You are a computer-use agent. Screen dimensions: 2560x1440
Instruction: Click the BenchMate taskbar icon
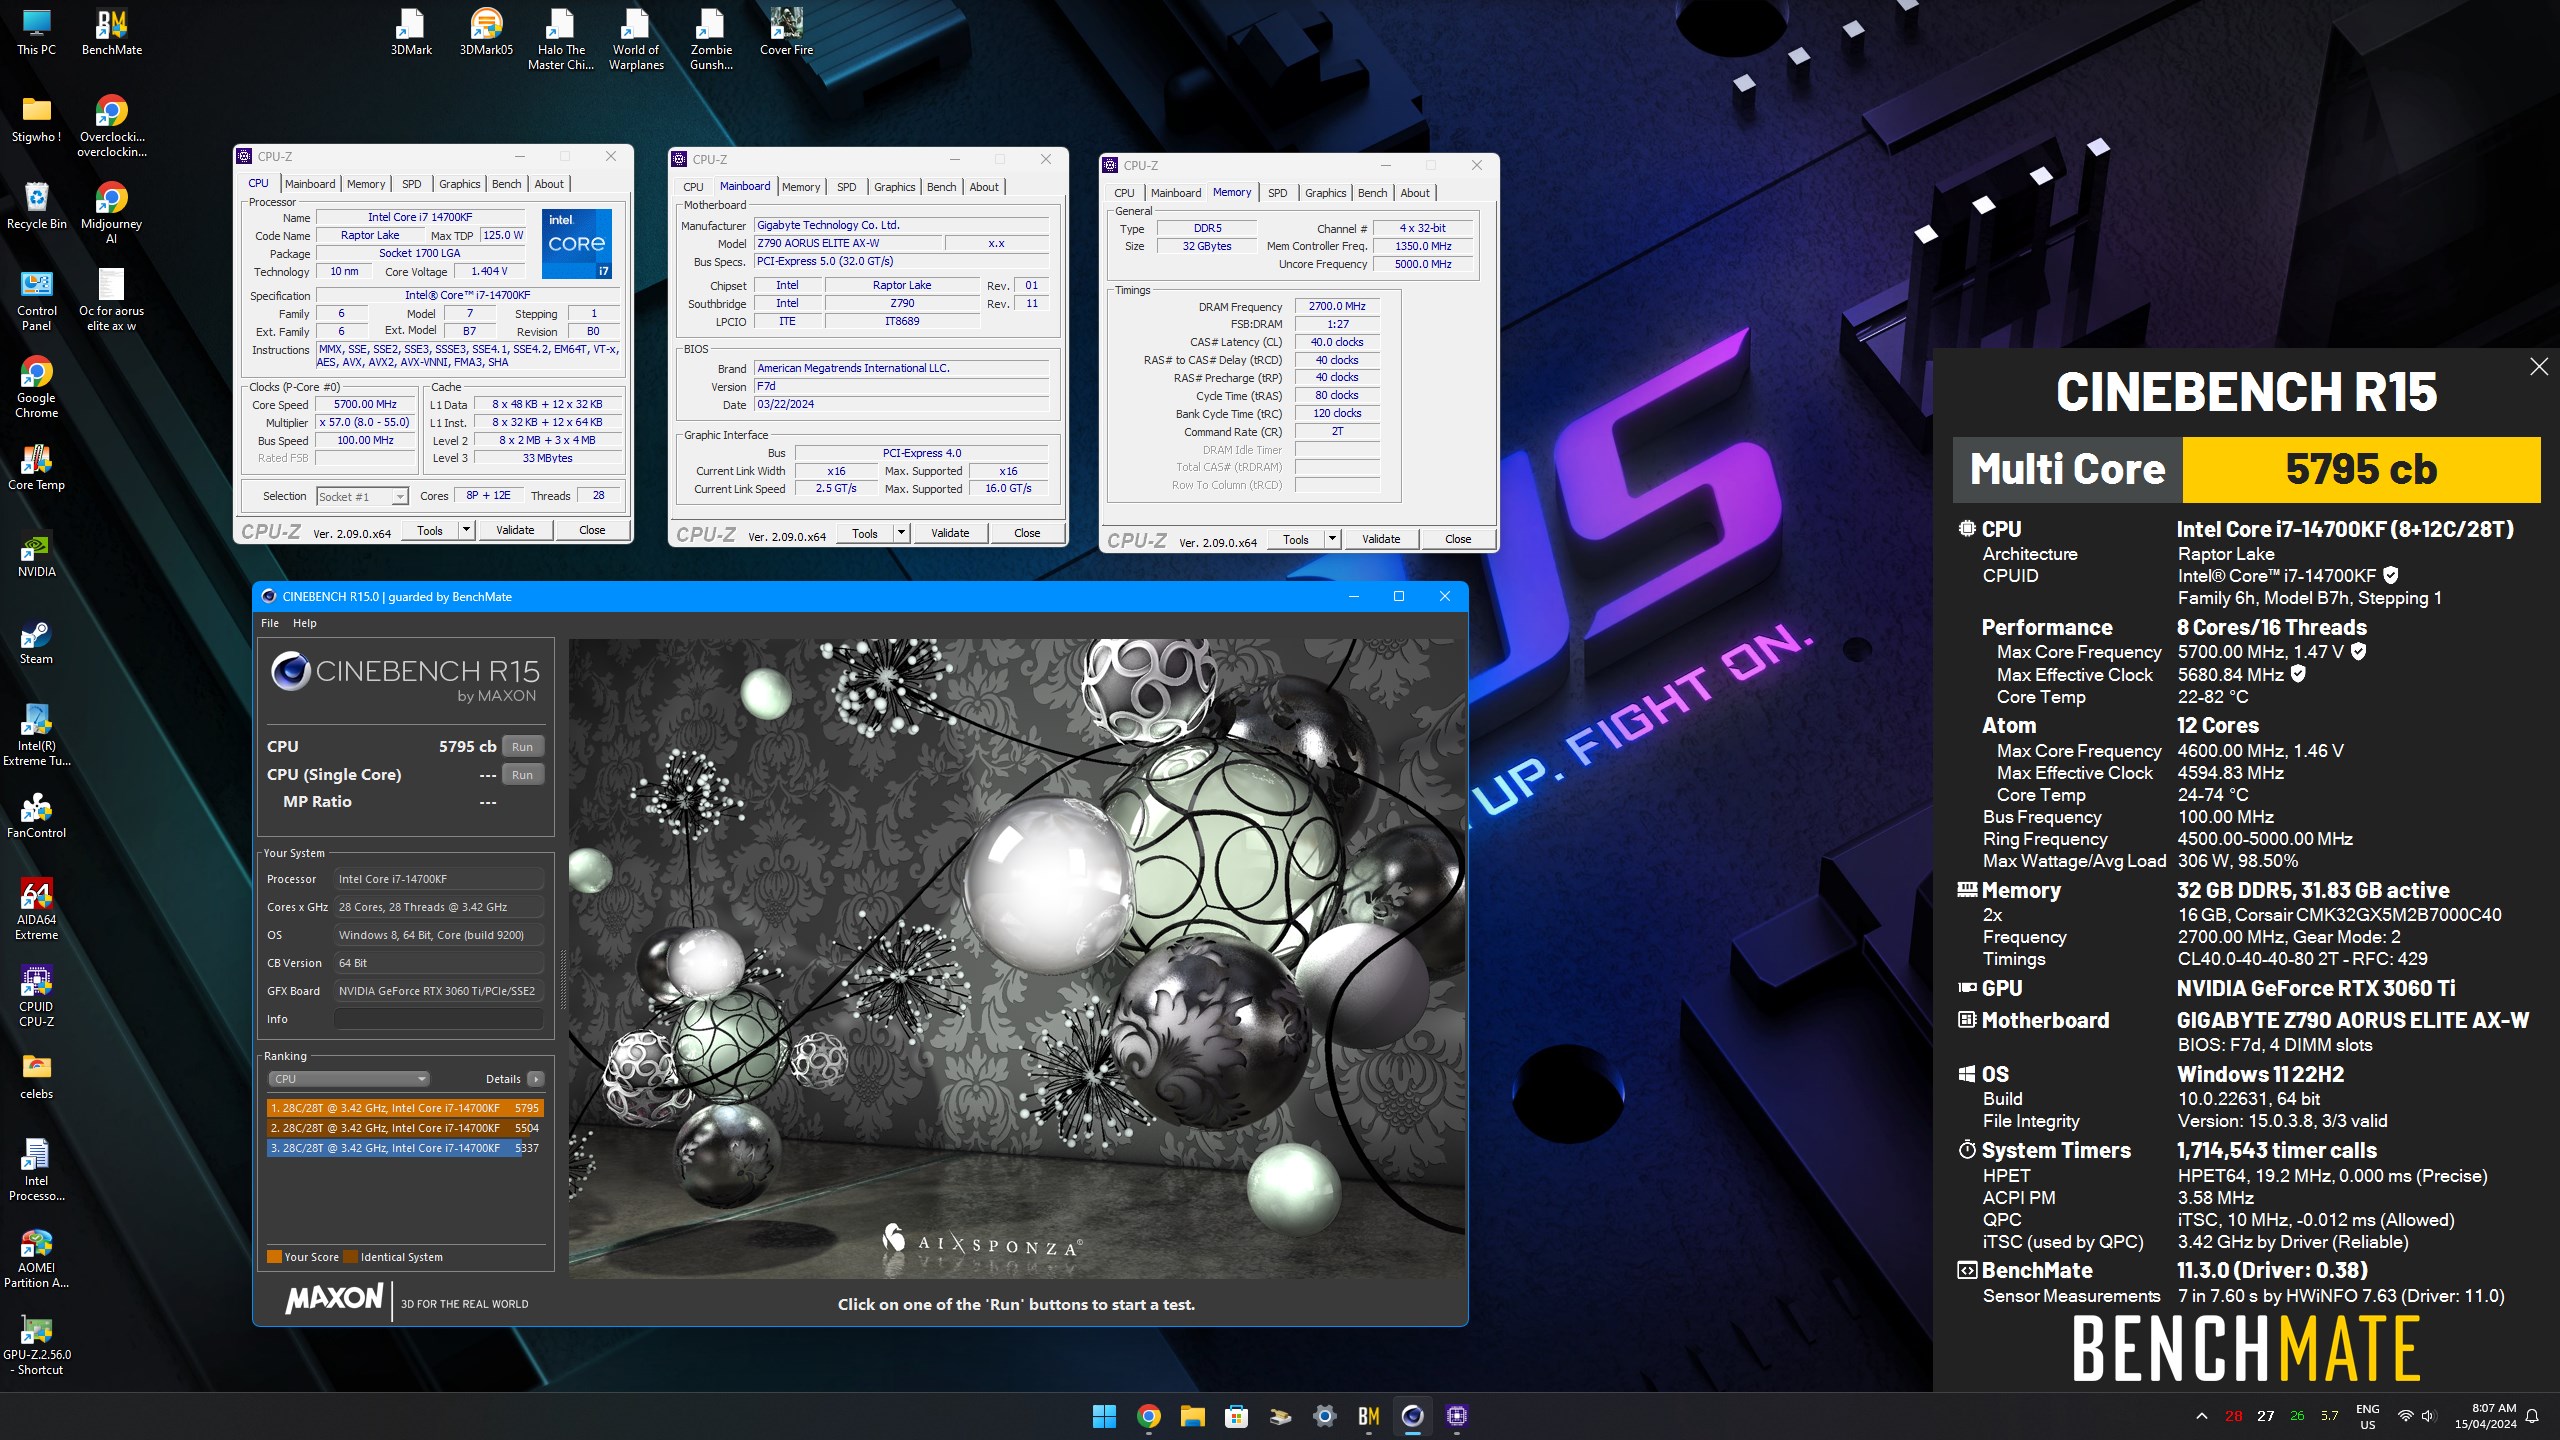click(x=1368, y=1416)
